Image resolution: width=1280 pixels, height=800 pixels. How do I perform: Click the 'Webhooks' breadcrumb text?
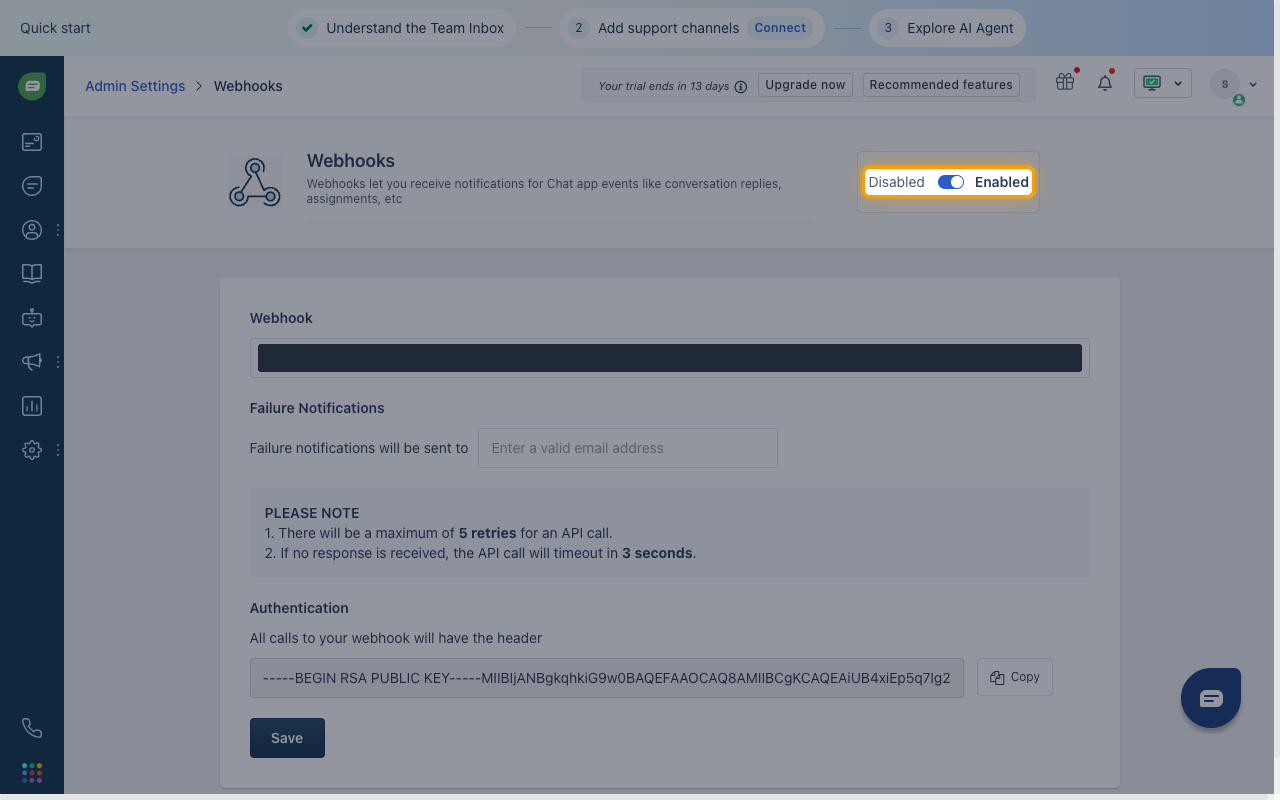248,86
